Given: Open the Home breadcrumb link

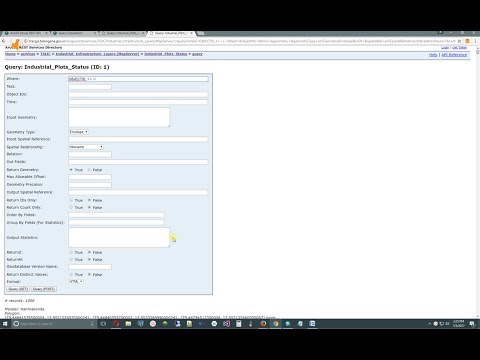Looking at the screenshot, I should (x=10, y=54).
